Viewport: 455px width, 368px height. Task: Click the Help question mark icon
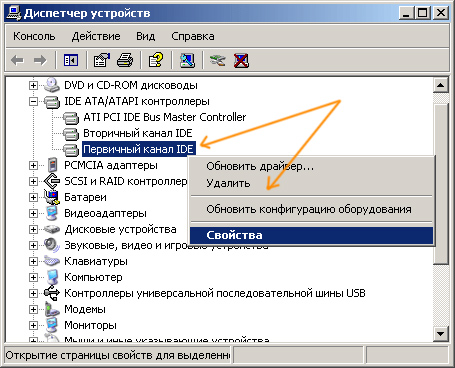(156, 61)
